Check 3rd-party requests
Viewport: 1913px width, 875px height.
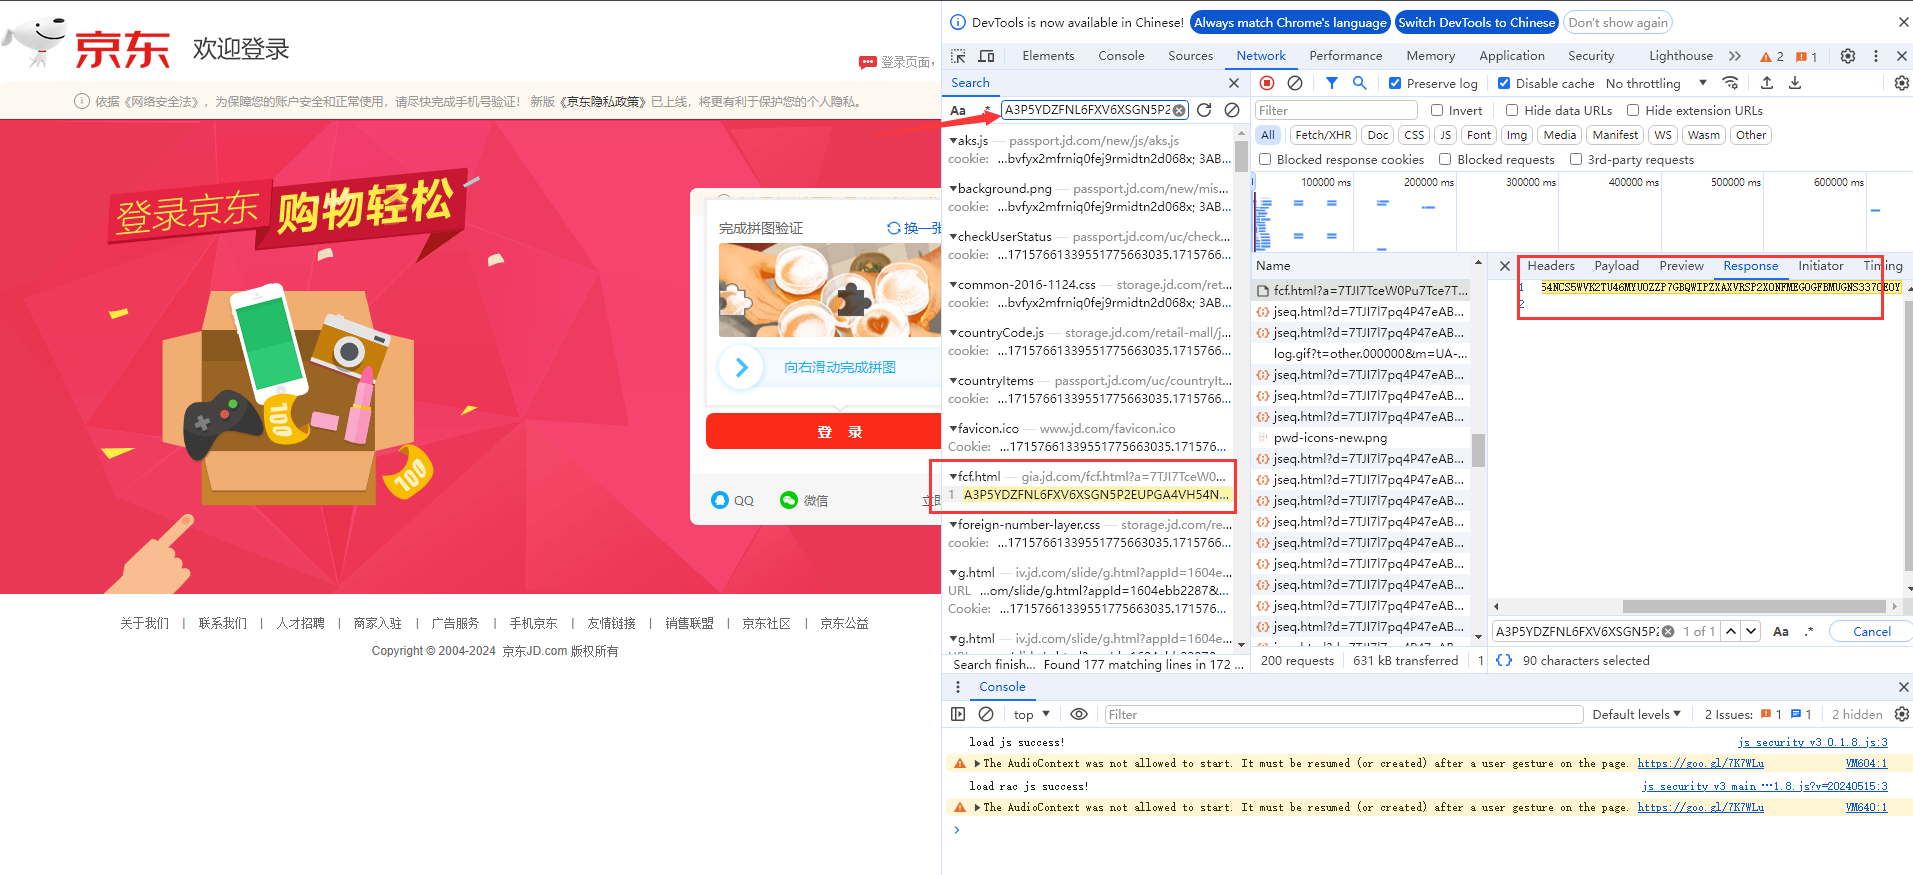click(x=1576, y=159)
